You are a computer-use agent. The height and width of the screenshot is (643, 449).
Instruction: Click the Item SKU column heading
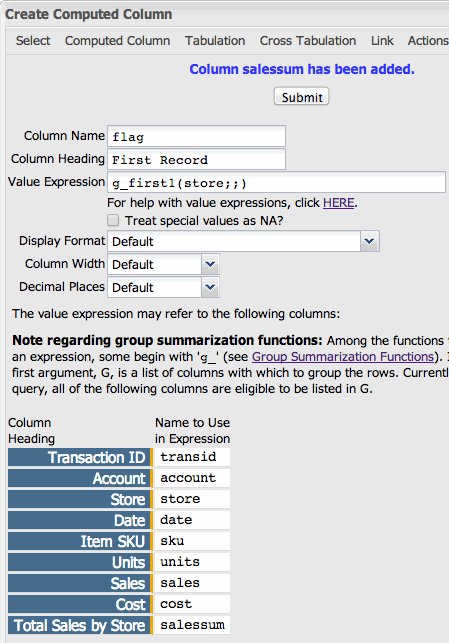pyautogui.click(x=80, y=541)
